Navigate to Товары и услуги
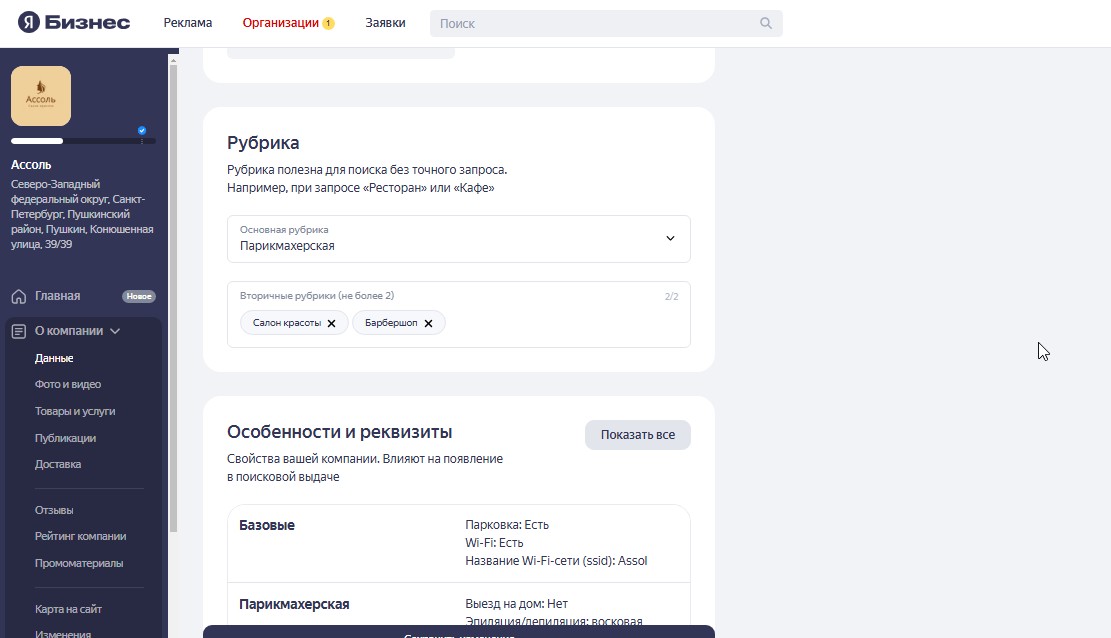Image resolution: width=1111 pixels, height=638 pixels. pyautogui.click(x=75, y=411)
